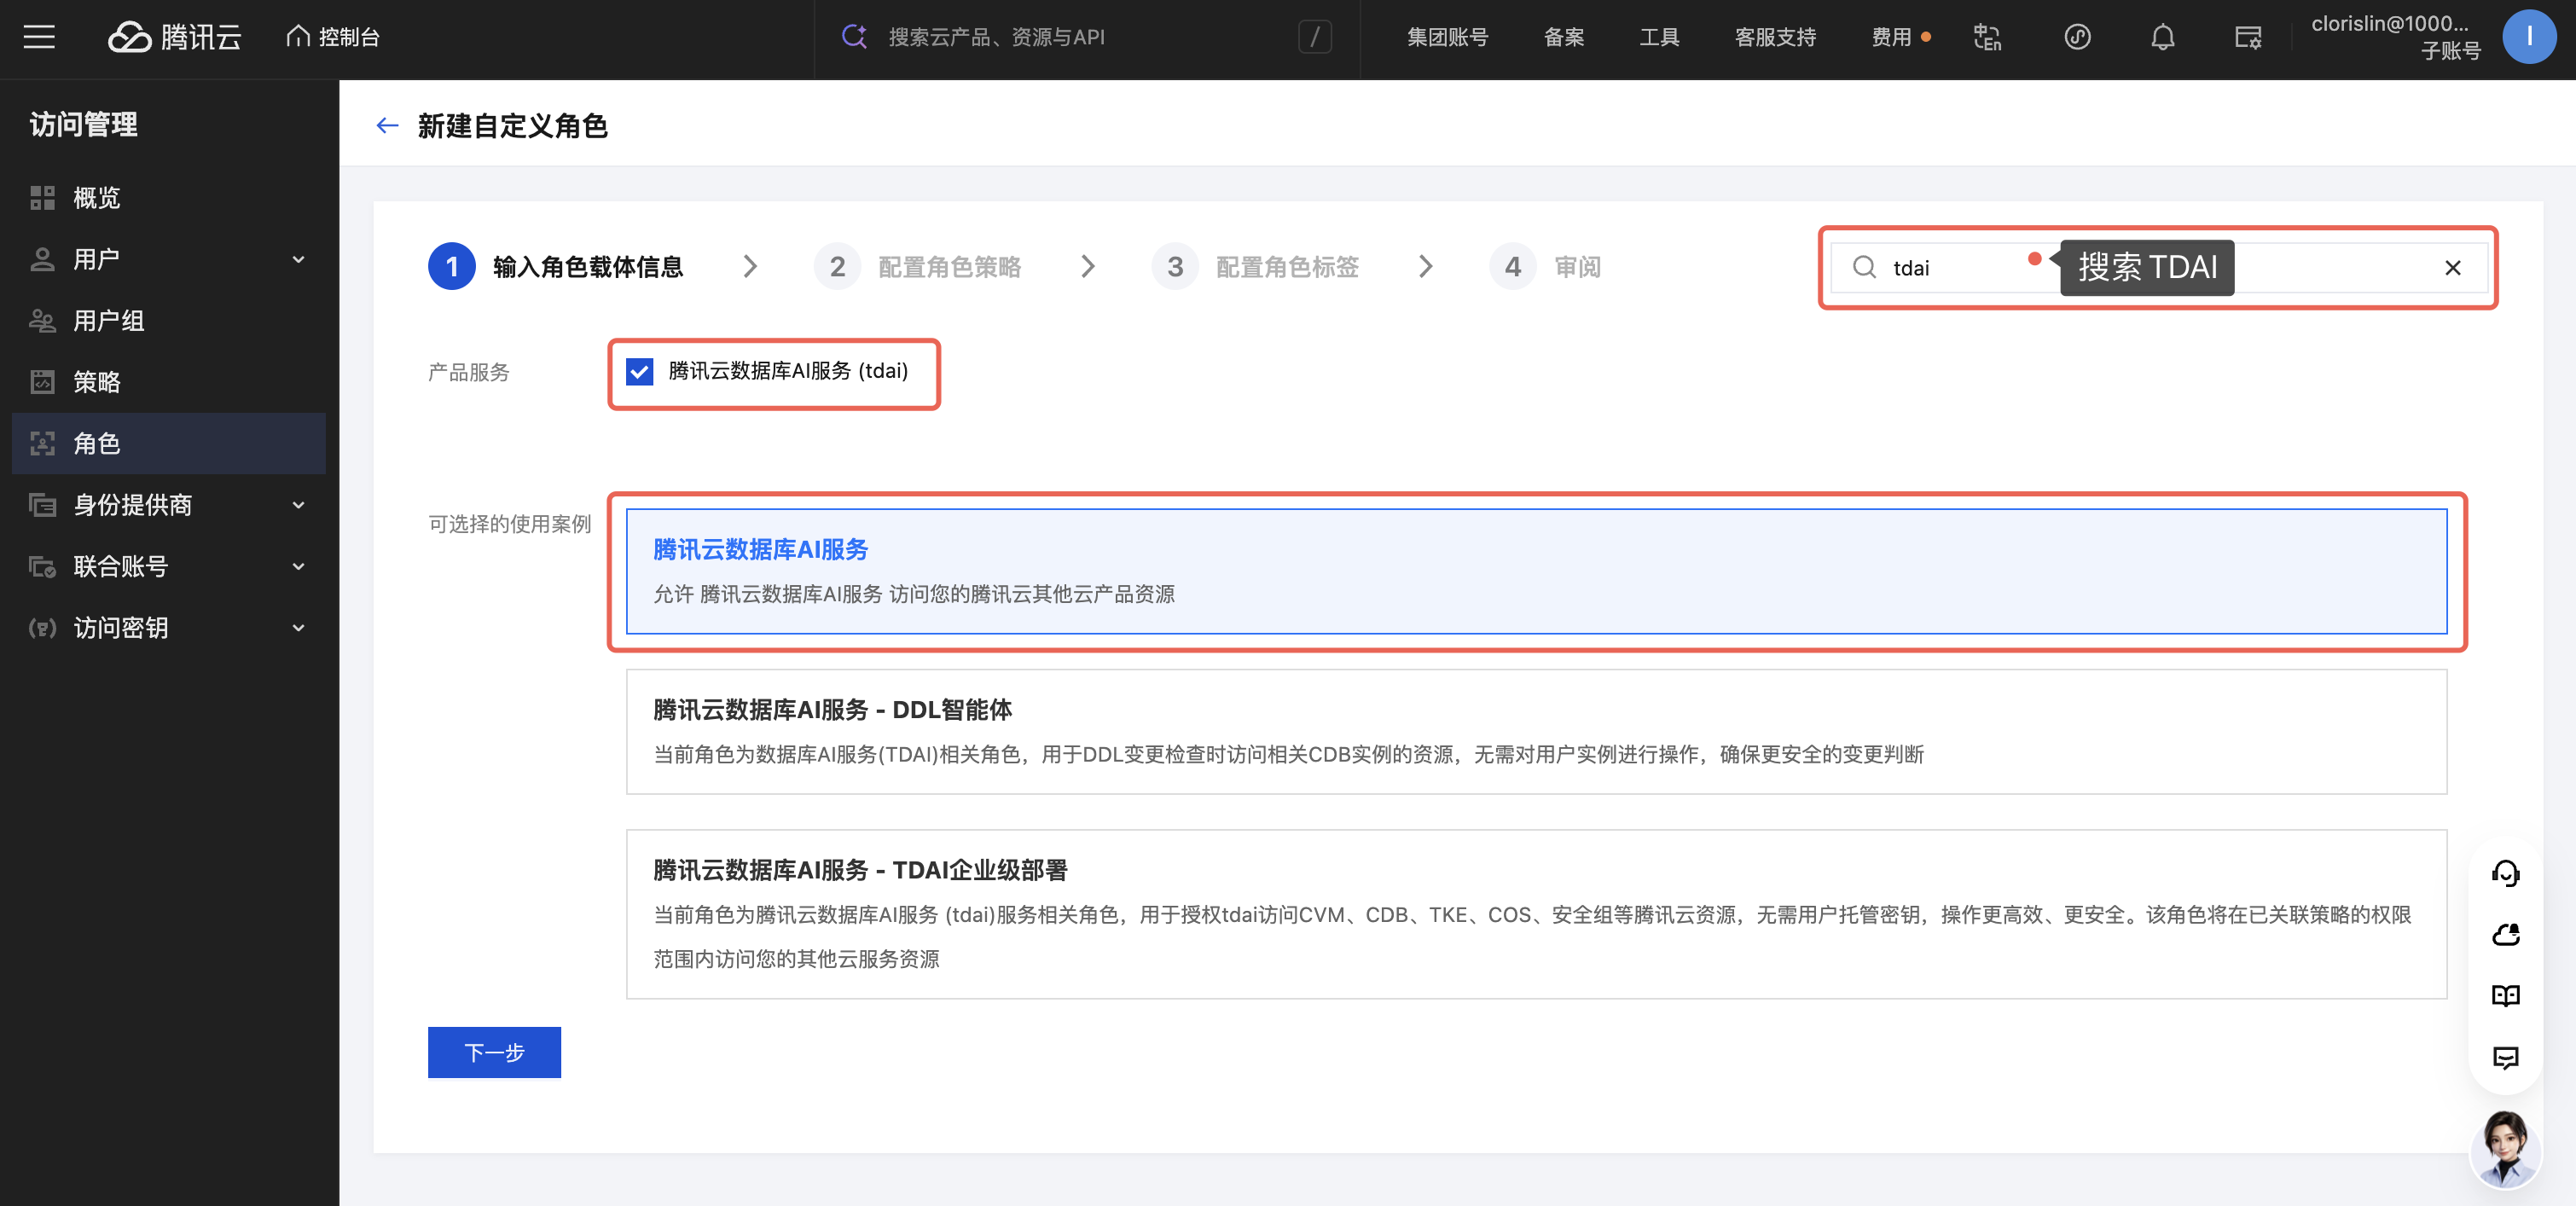Click the 访问管理 sidebar title

tap(84, 124)
